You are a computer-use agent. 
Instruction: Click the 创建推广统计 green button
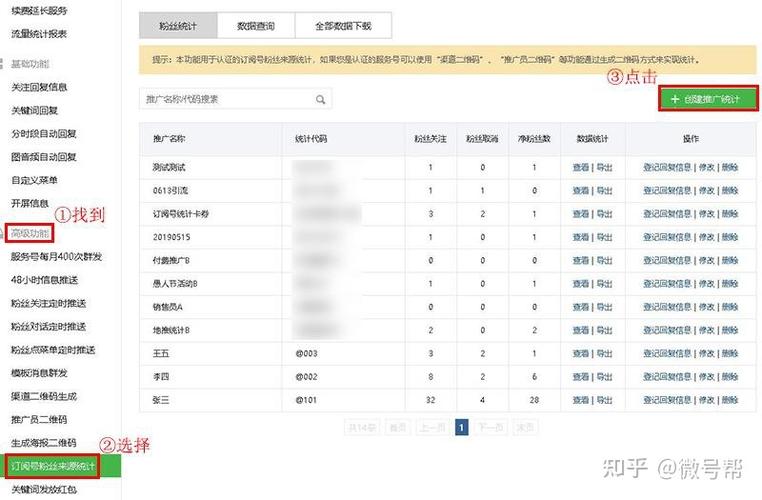pos(708,99)
